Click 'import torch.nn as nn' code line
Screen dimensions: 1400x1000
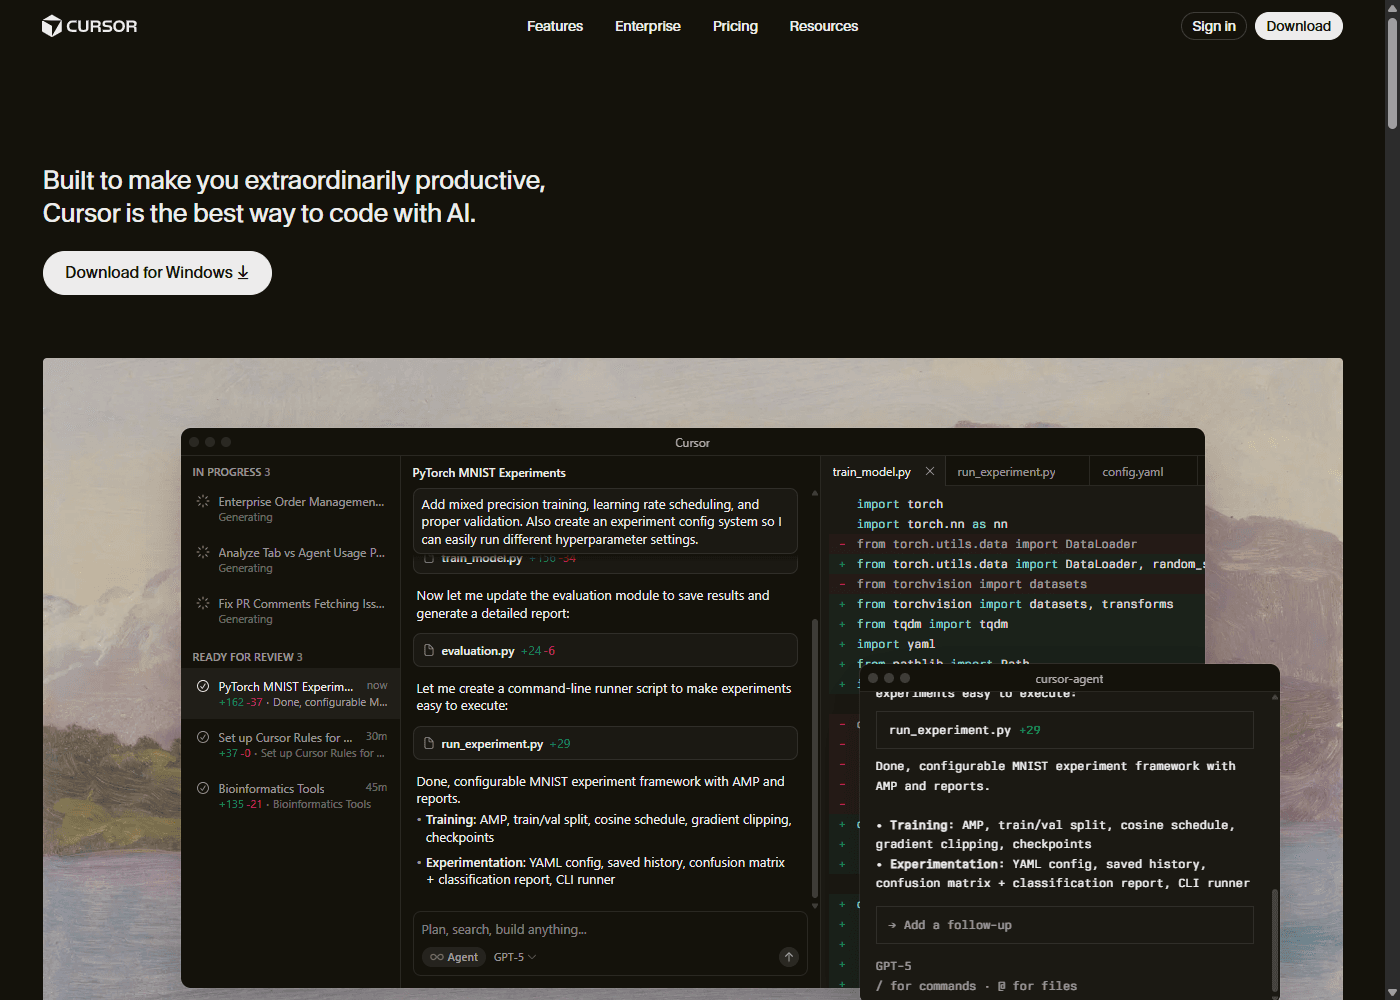[x=932, y=524]
